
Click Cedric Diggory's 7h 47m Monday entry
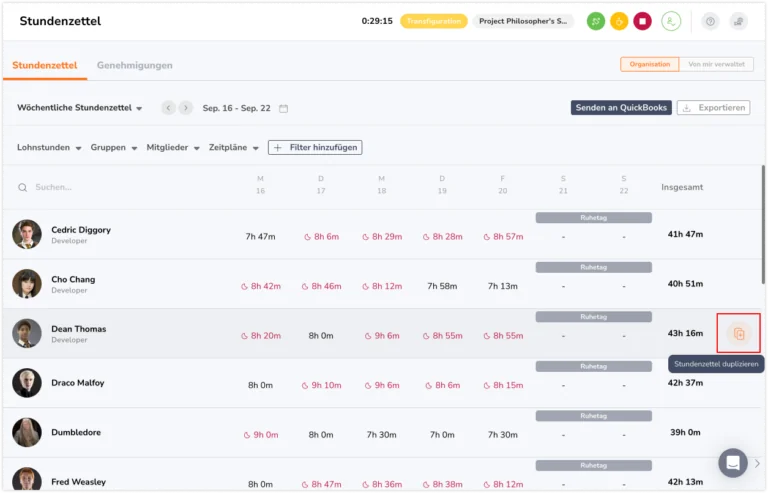(x=260, y=236)
